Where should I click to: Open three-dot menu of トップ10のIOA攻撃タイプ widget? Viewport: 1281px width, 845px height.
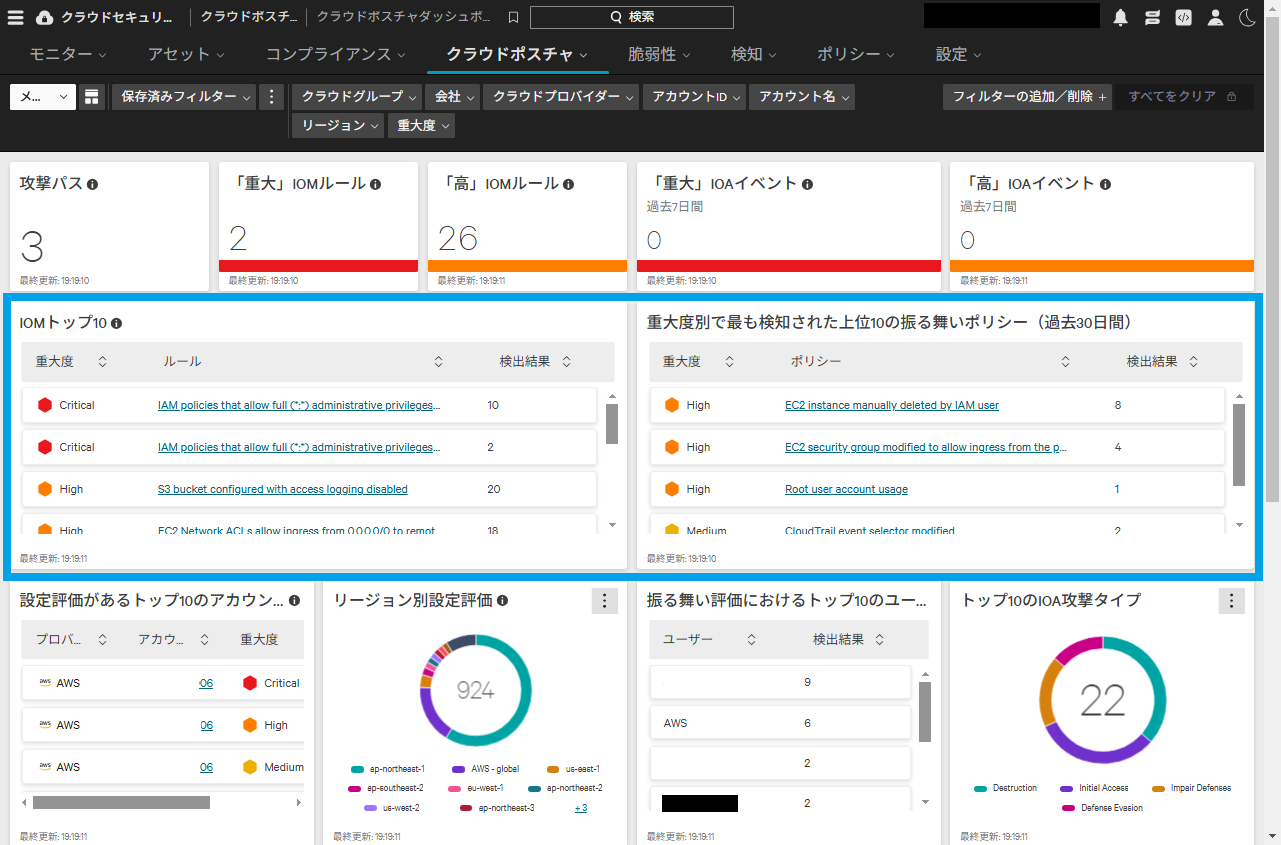[x=1232, y=601]
